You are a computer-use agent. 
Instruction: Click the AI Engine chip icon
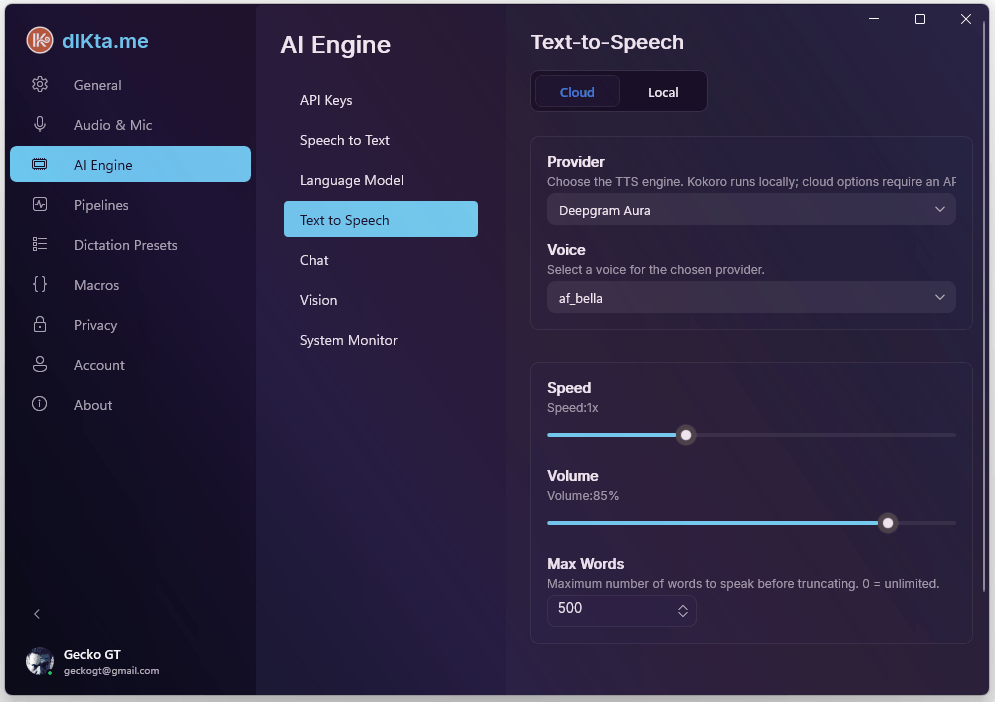click(x=39, y=164)
